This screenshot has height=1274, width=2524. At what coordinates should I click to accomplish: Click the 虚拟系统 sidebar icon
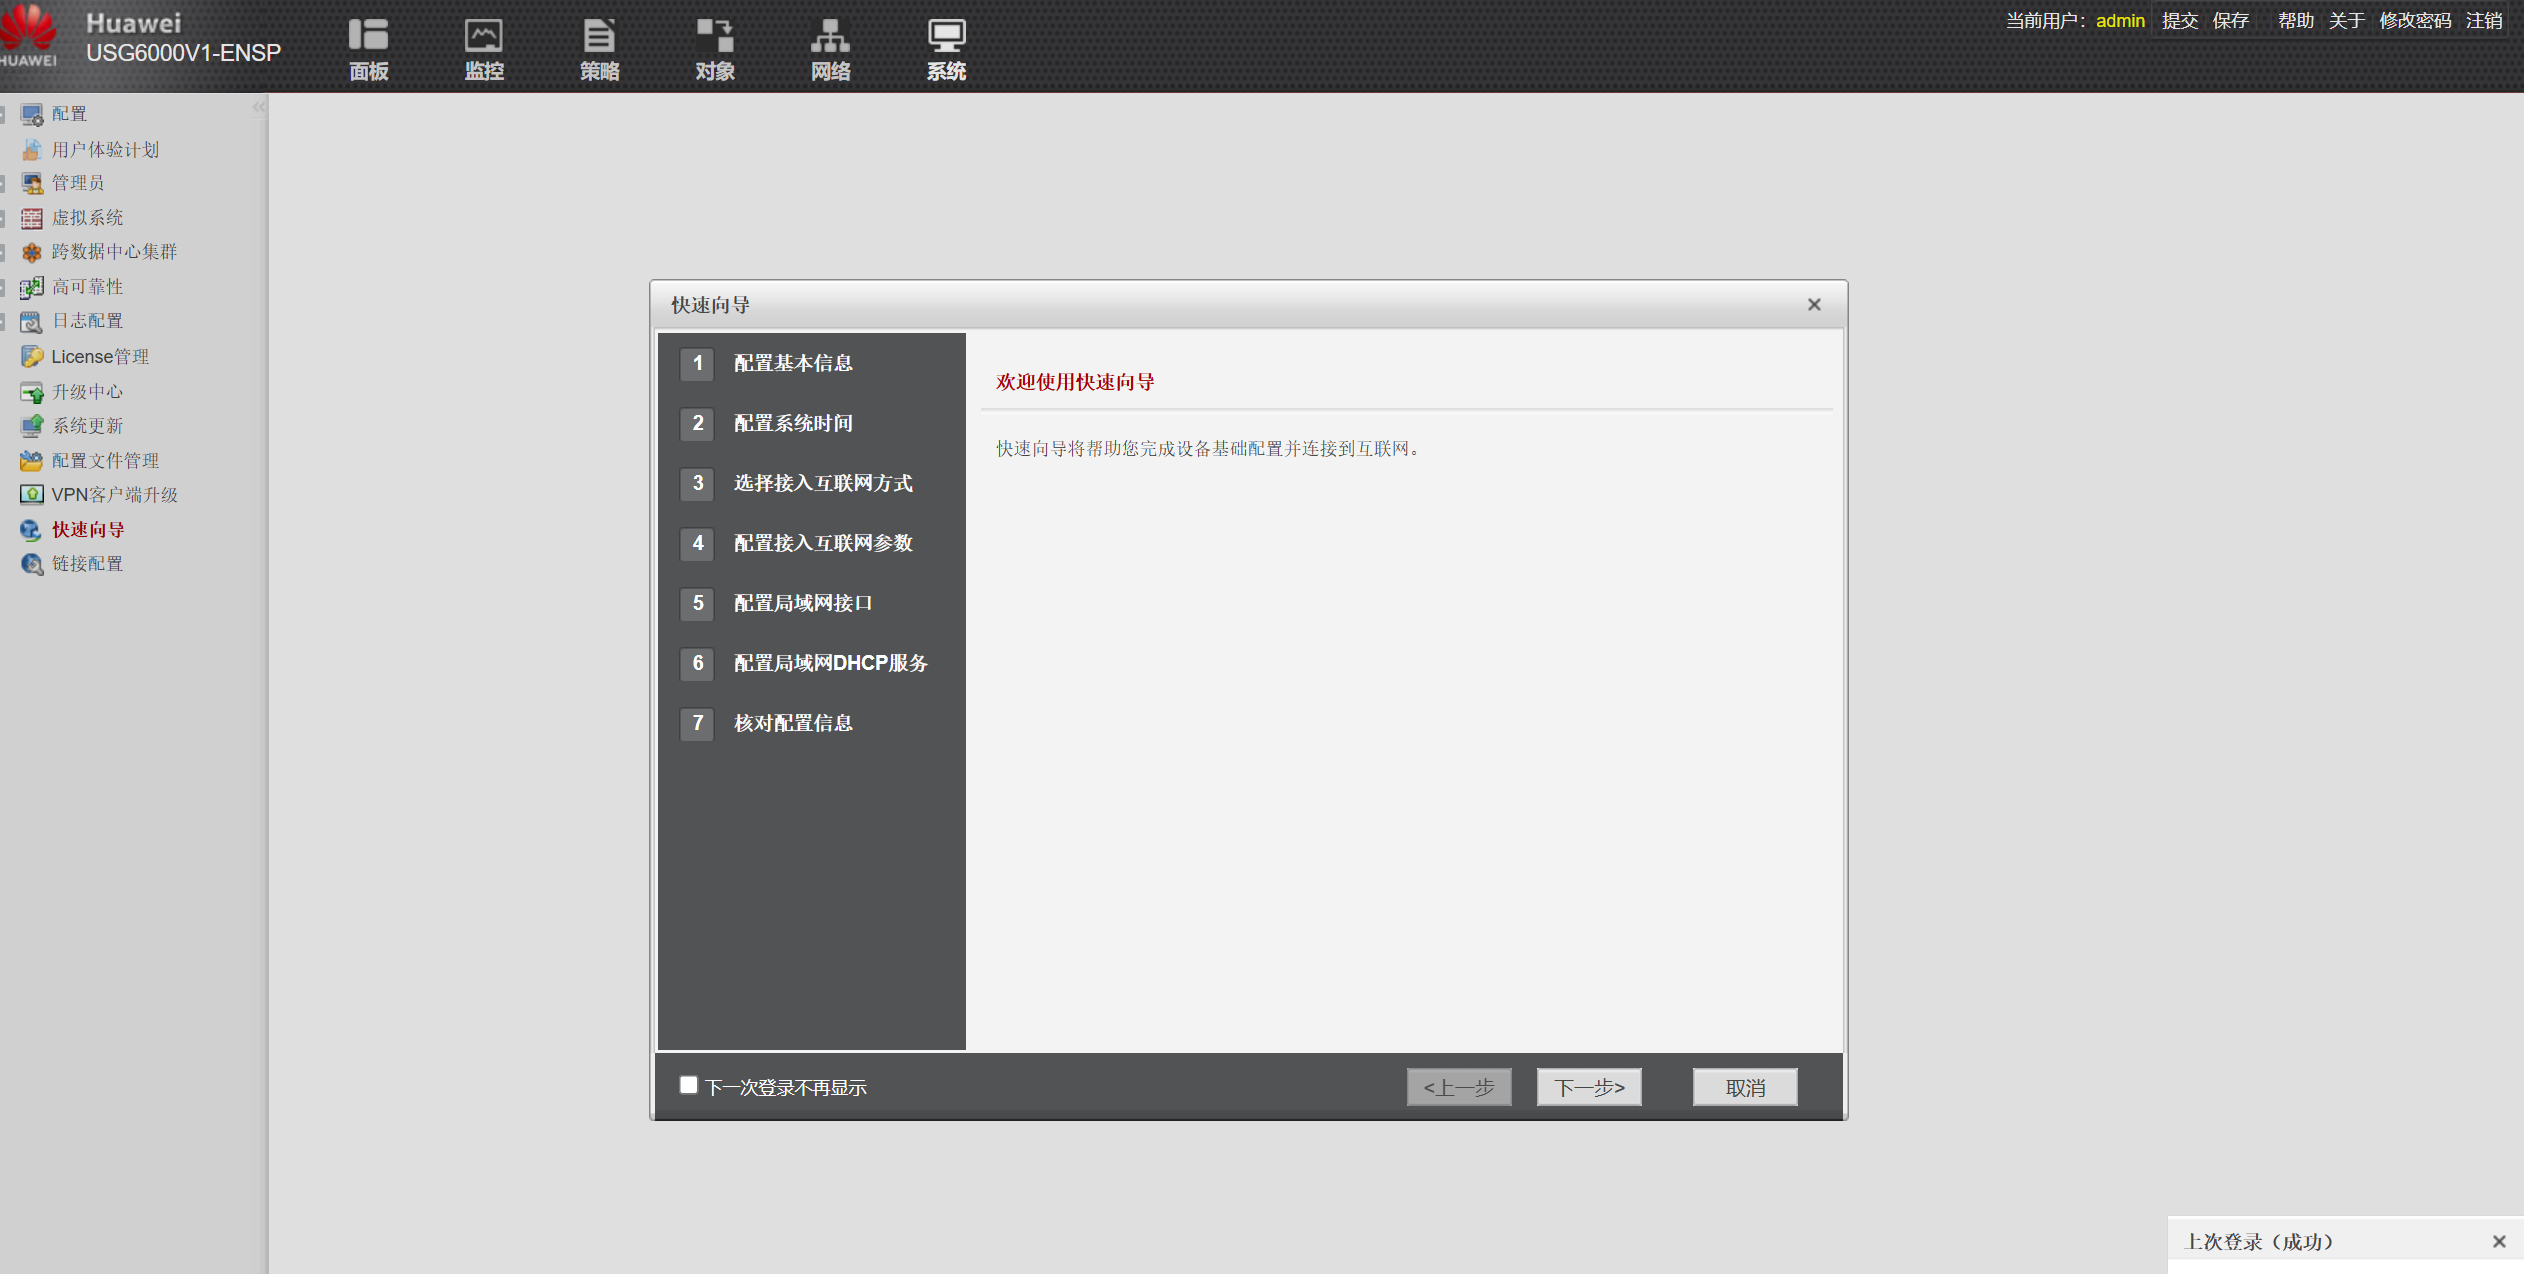click(x=32, y=218)
